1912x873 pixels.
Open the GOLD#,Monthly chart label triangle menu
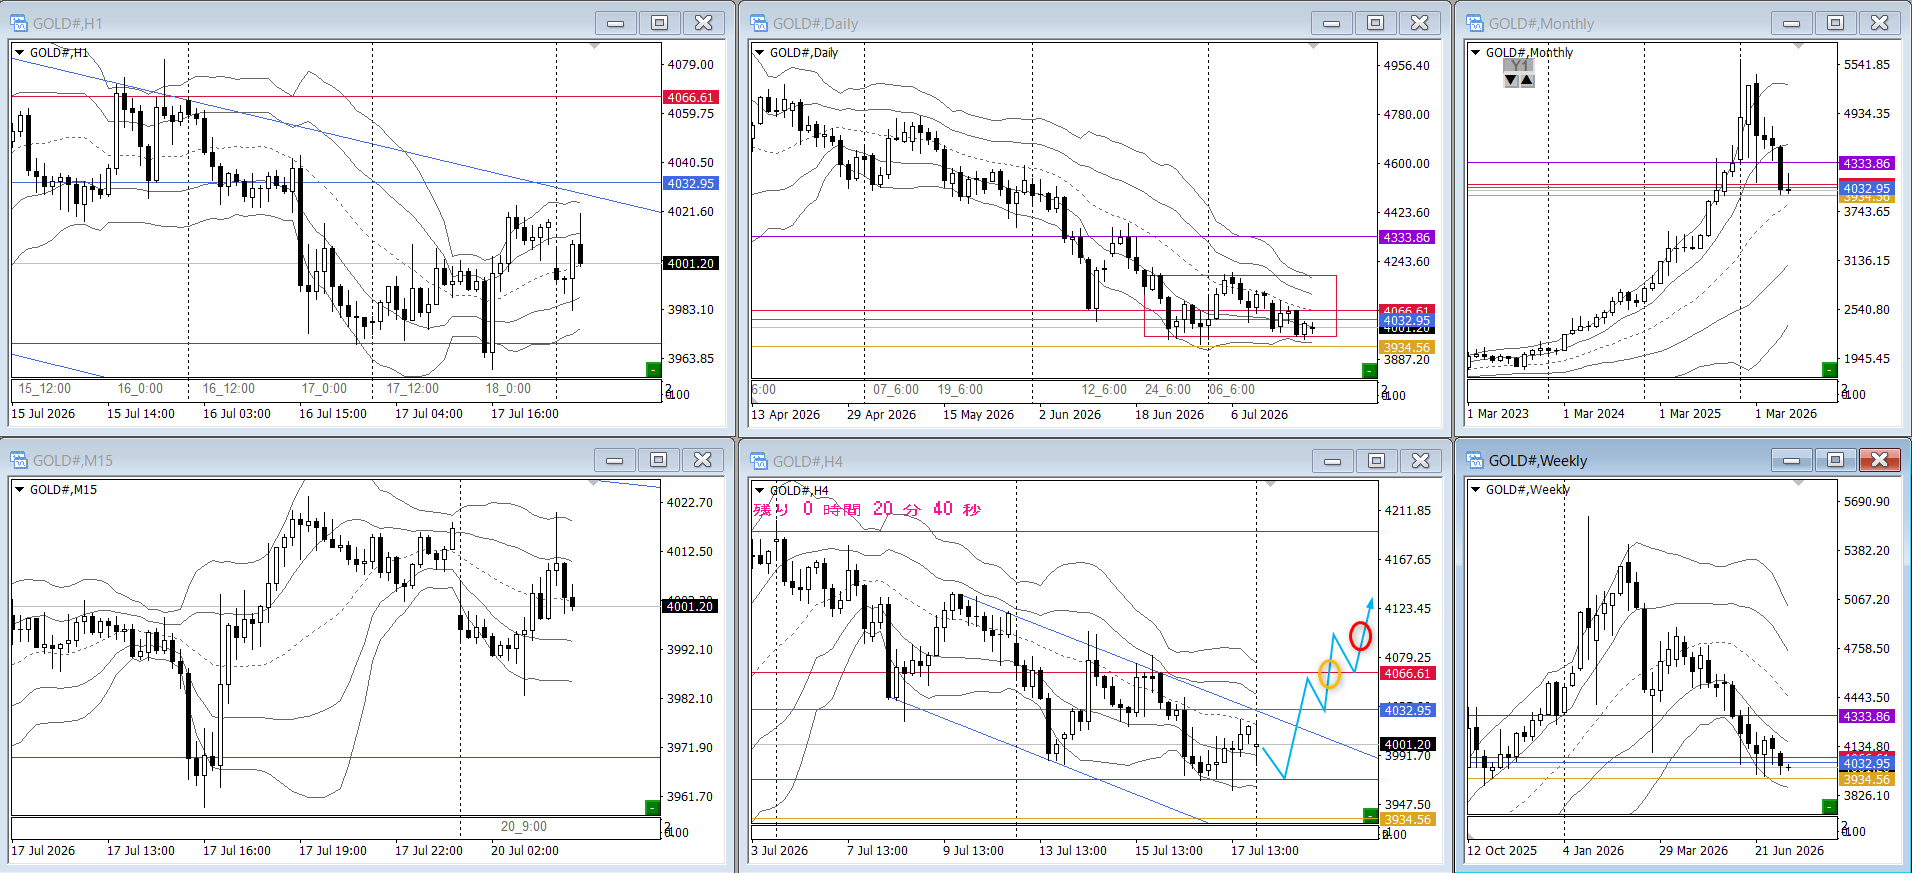click(x=1475, y=53)
